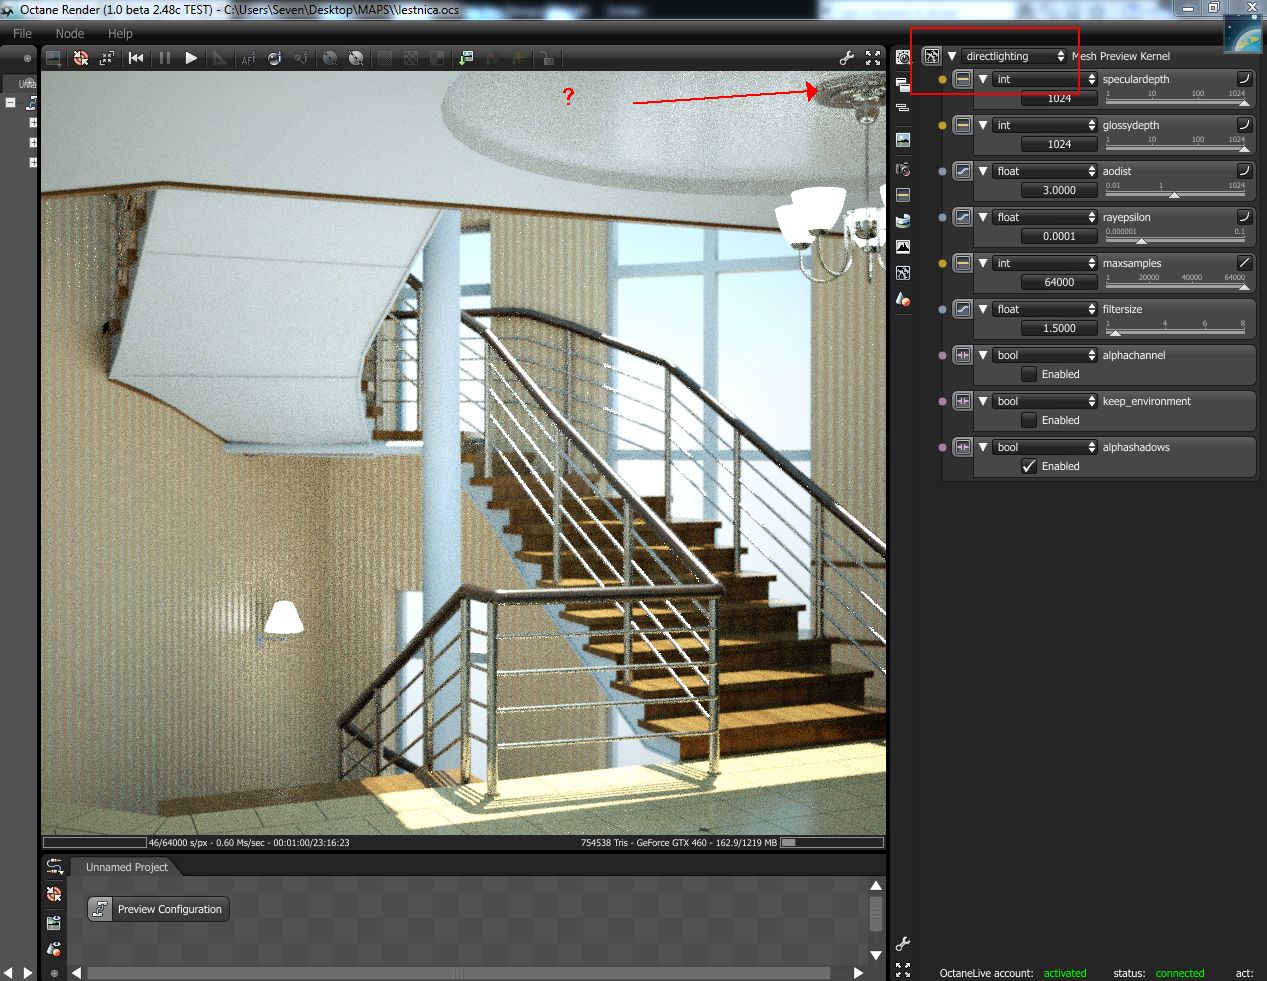Click node graph scroll down arrow

(x=876, y=955)
